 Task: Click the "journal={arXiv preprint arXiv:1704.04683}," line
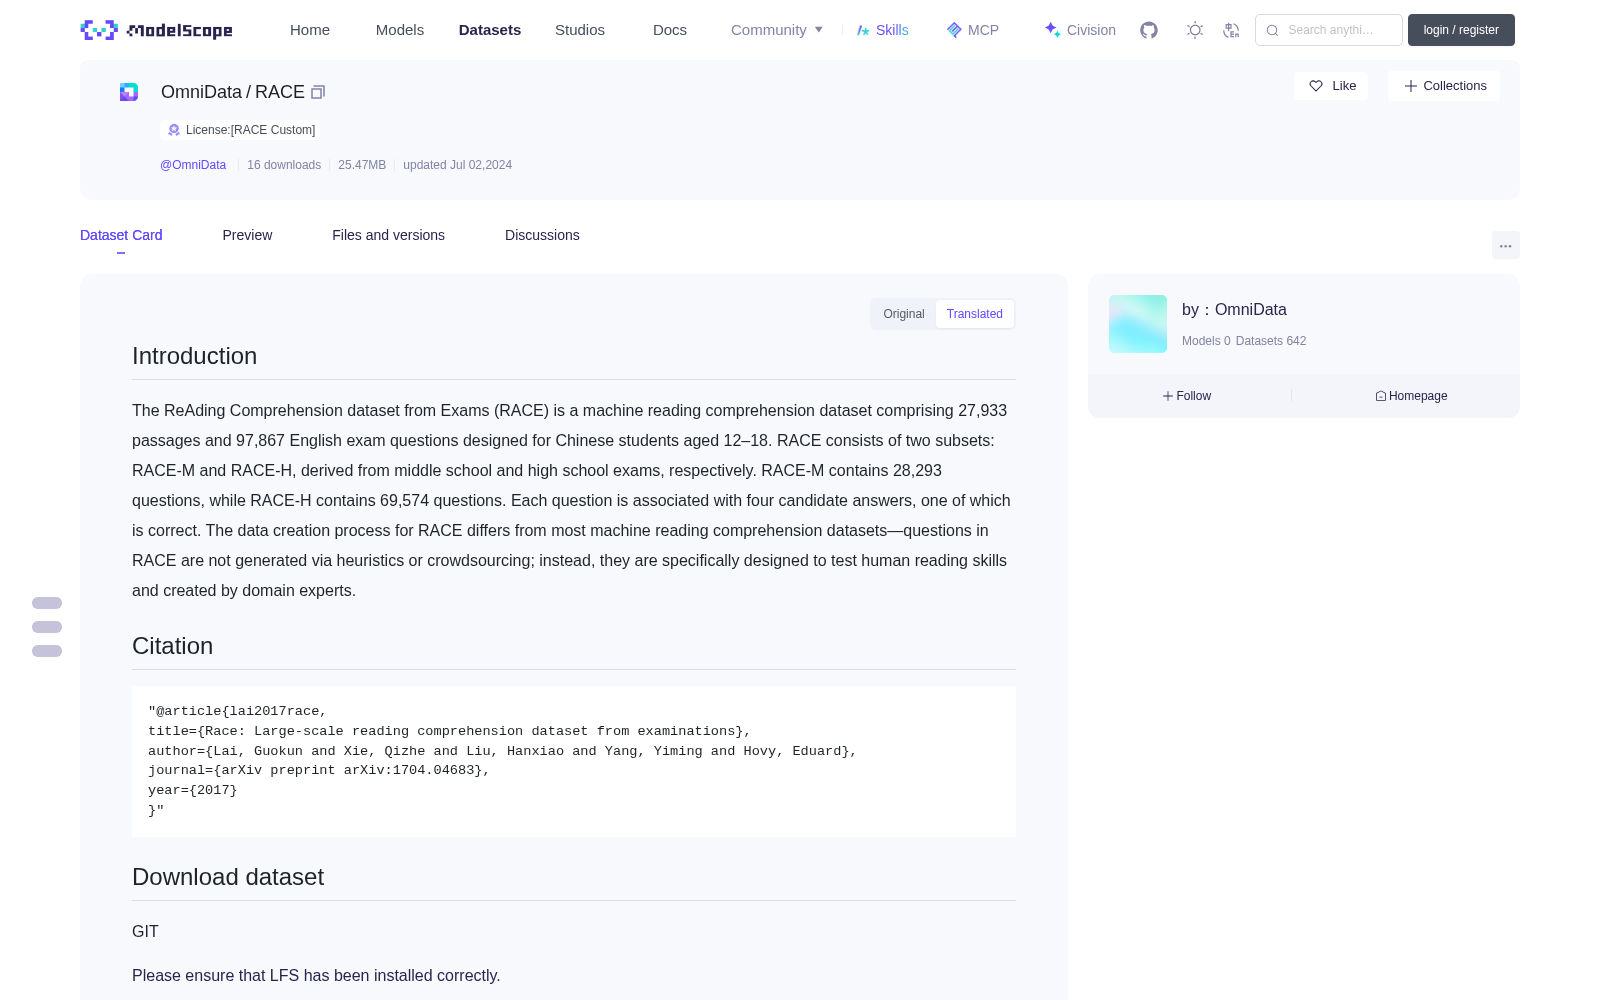[x=319, y=770]
